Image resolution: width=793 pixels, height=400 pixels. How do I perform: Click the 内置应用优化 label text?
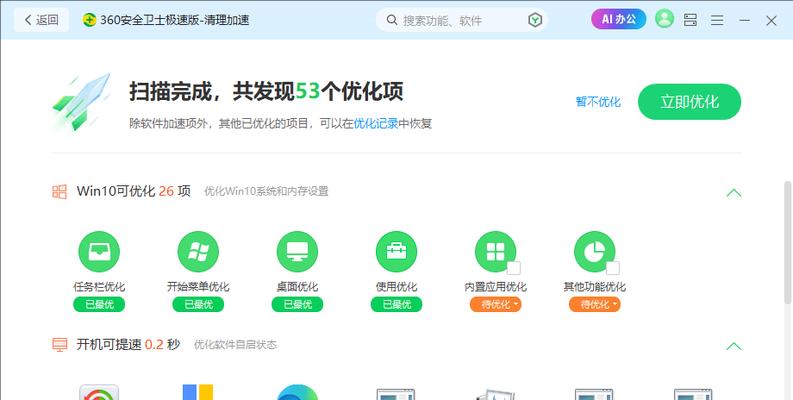point(496,287)
